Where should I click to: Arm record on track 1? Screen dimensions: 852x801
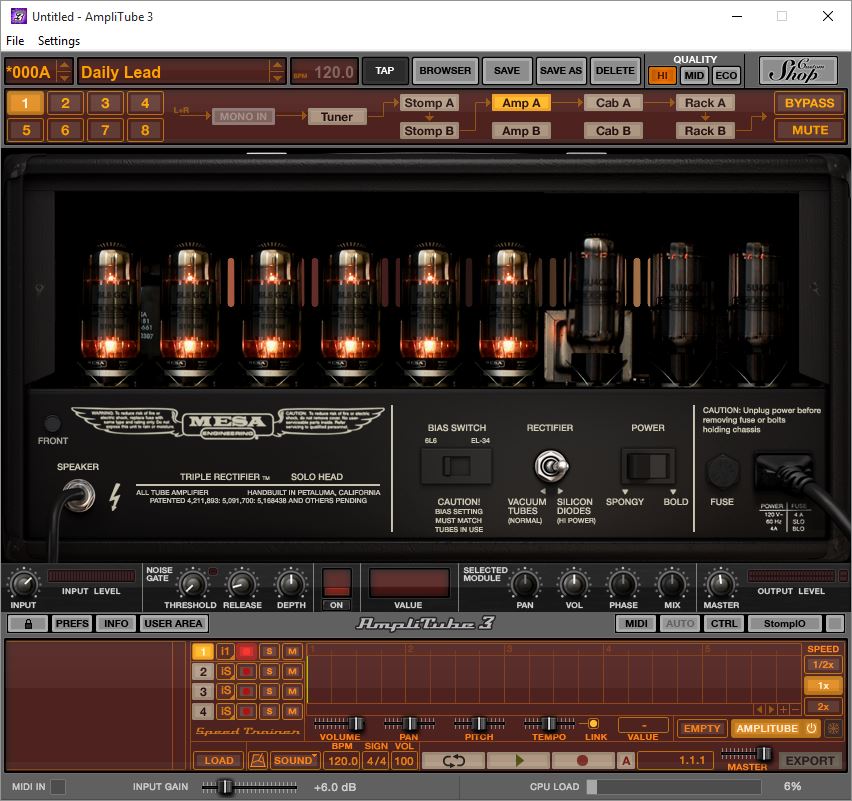click(x=246, y=651)
